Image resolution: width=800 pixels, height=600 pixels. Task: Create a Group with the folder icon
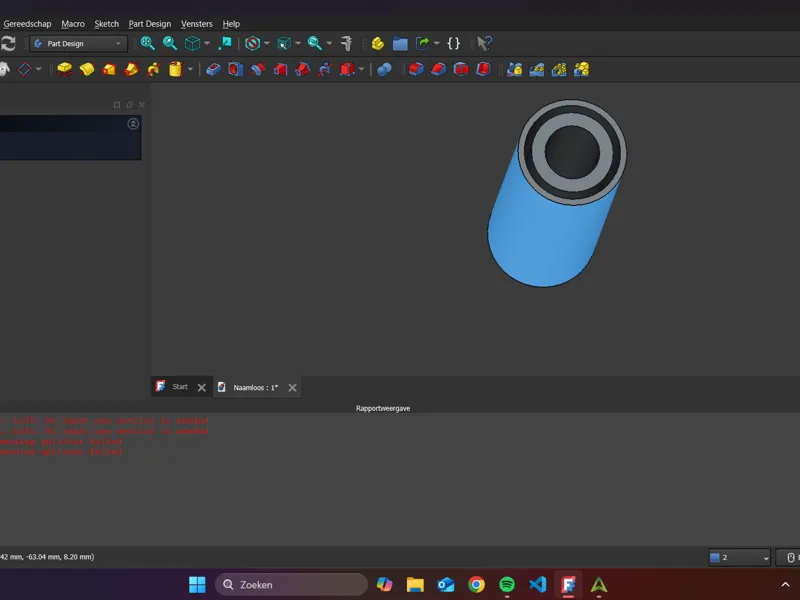click(x=400, y=43)
